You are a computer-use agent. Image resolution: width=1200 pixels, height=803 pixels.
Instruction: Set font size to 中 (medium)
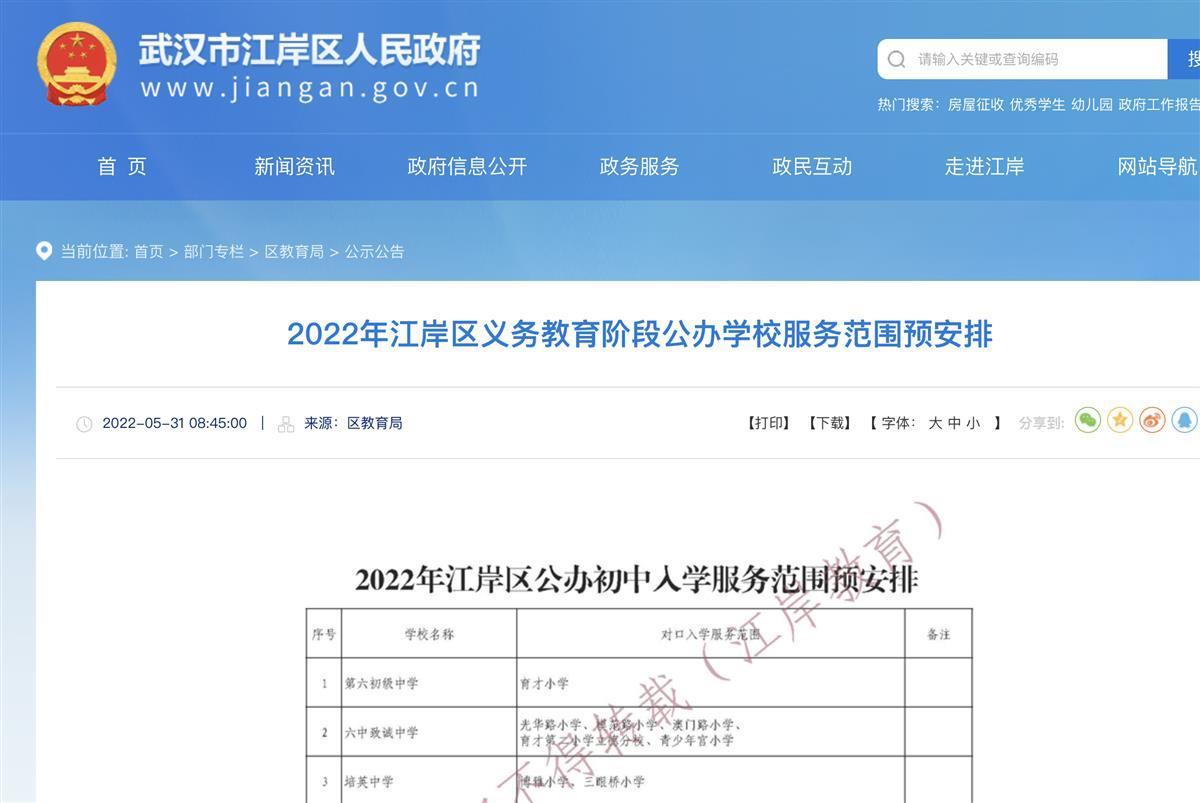coord(954,423)
